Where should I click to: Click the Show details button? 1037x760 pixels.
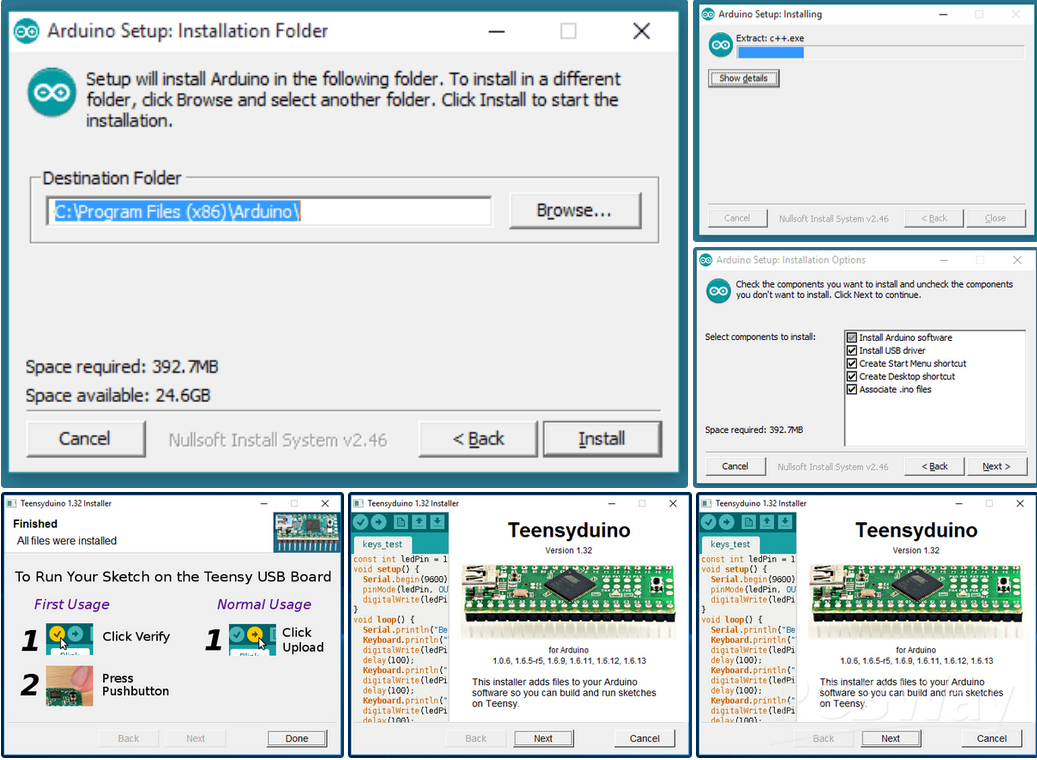(743, 78)
